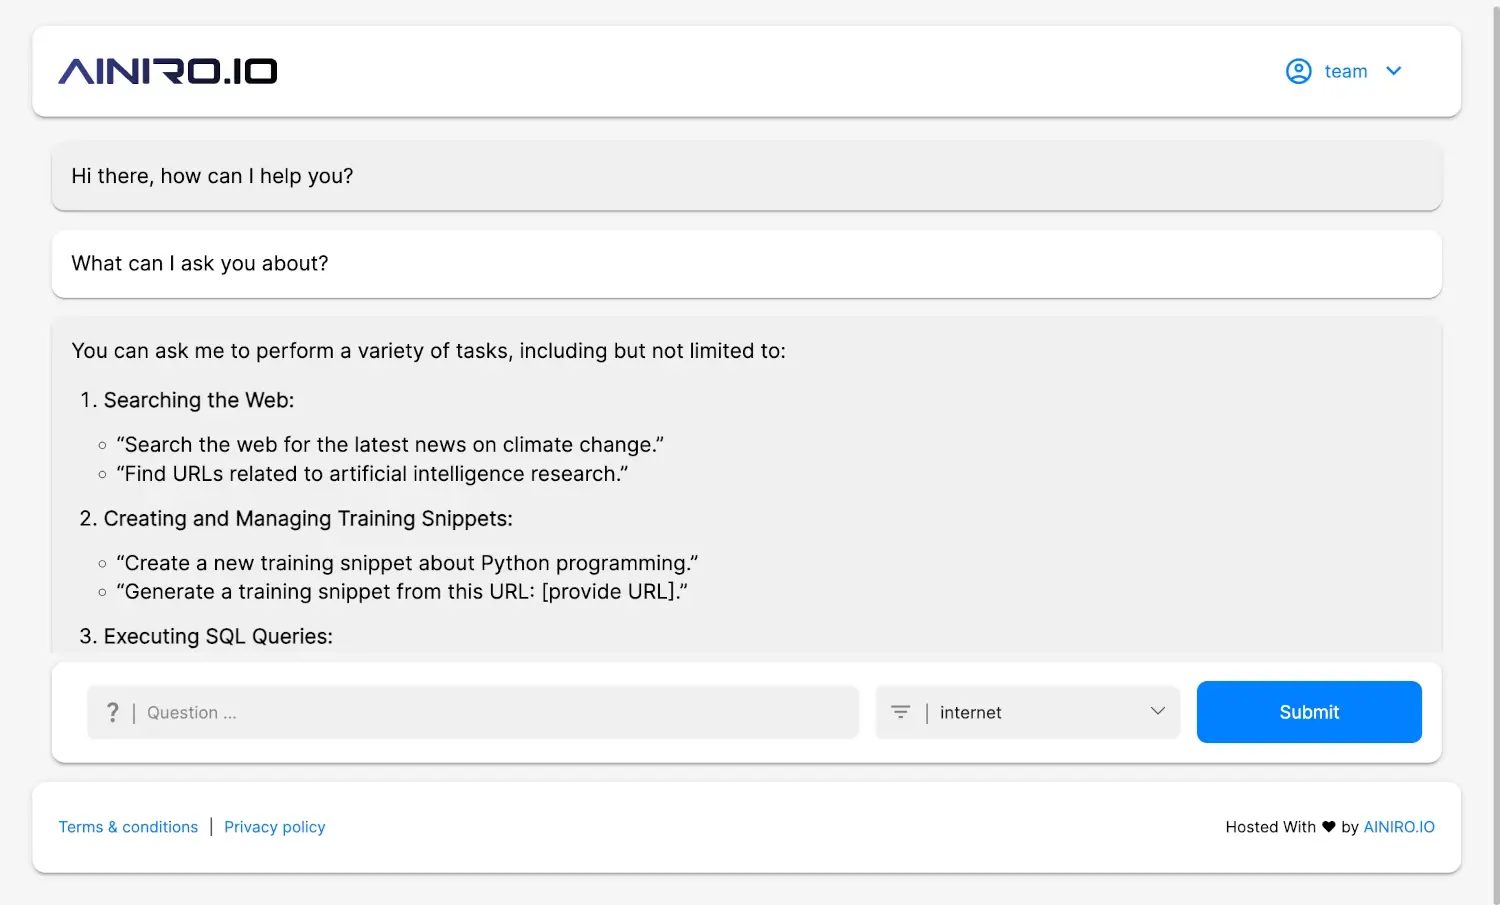
Task: Click the 'Executing SQL Queries' heading
Action: 217,636
